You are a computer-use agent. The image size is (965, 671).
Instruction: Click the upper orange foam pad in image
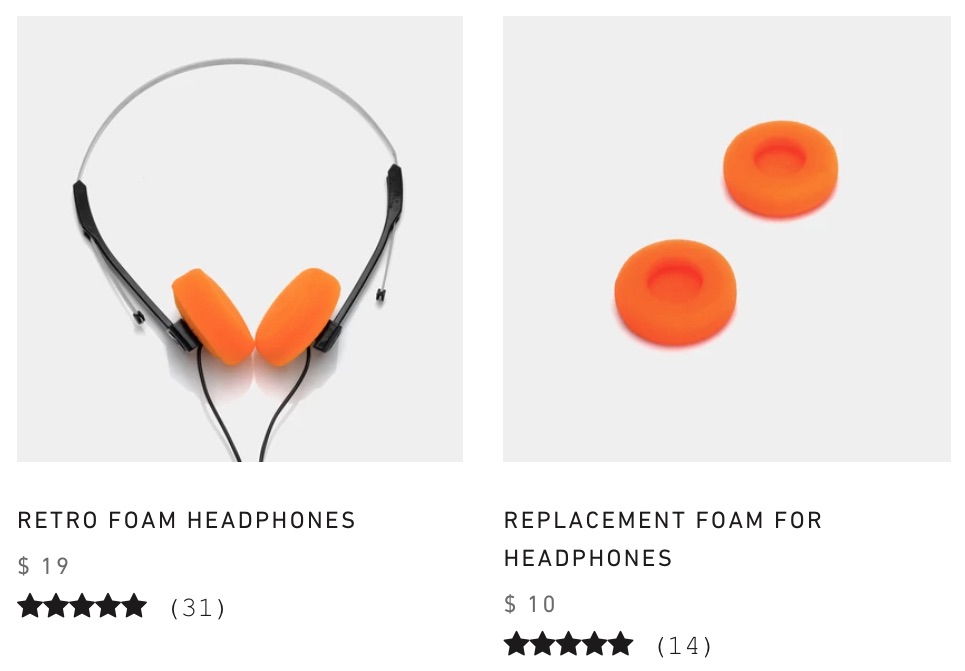click(x=780, y=168)
